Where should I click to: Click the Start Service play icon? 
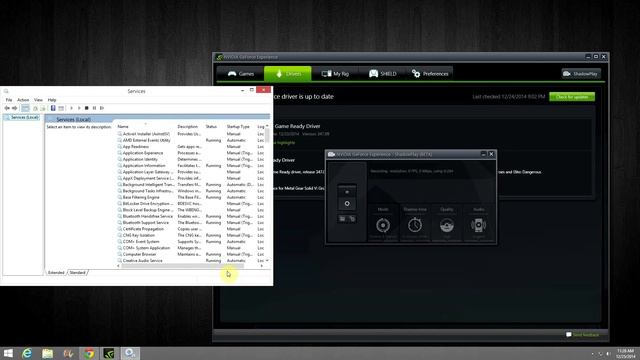pyautogui.click(x=71, y=108)
